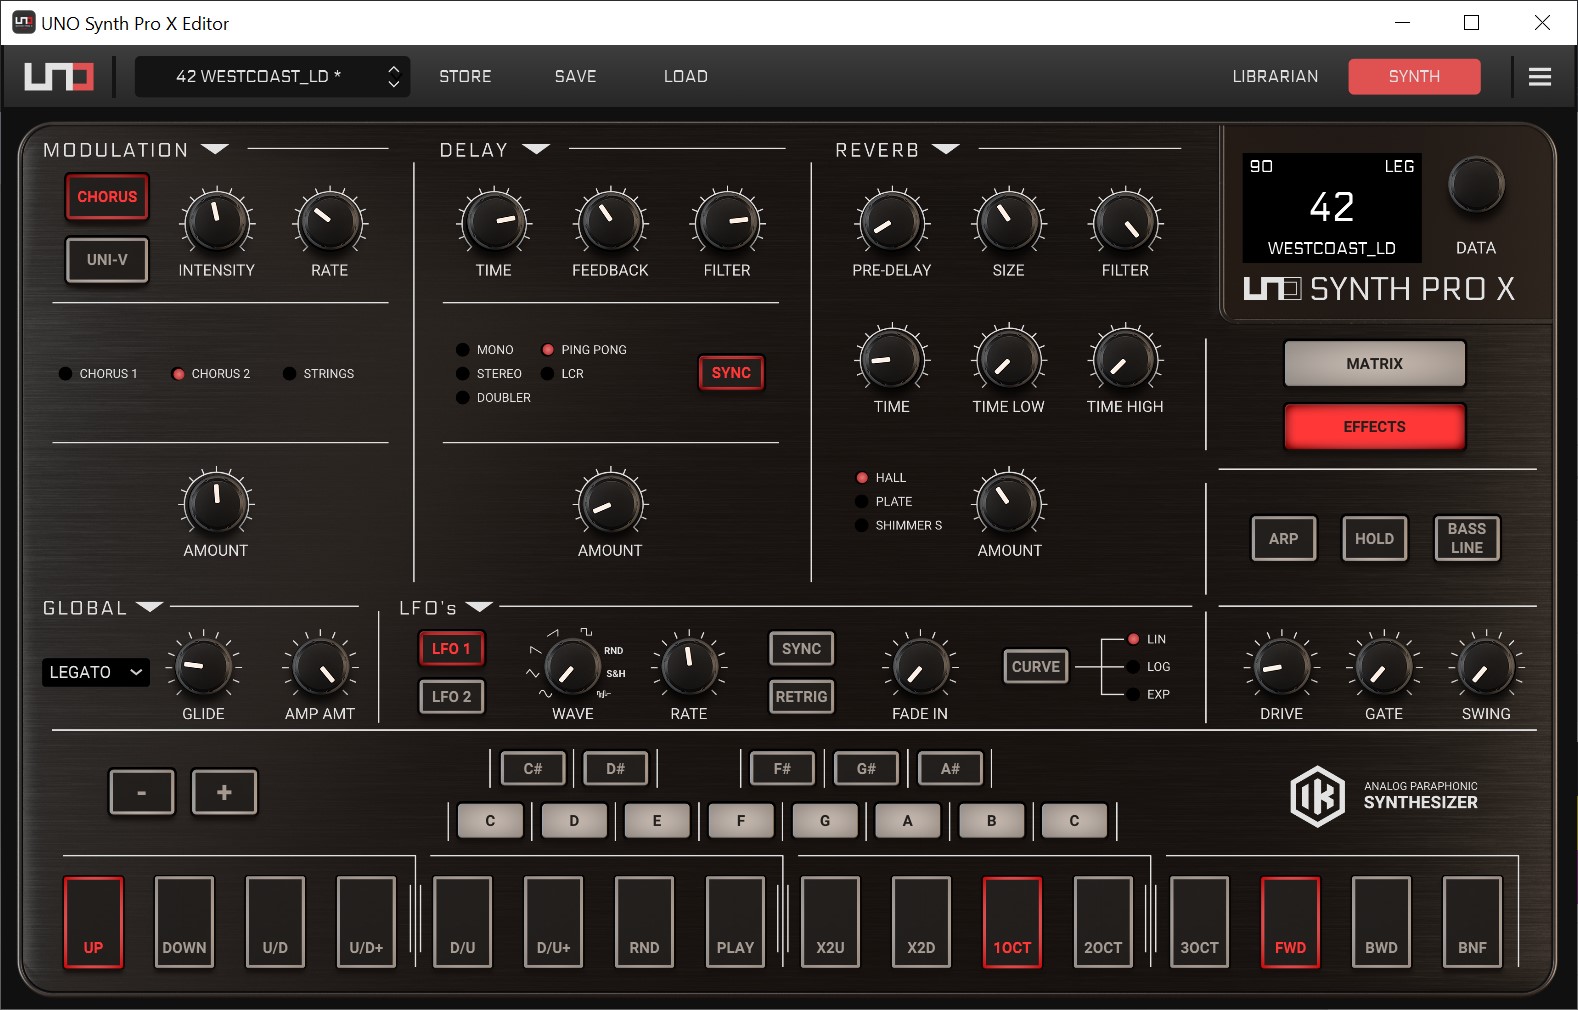Enable the ARP button
The height and width of the screenshot is (1010, 1578).
(x=1283, y=539)
